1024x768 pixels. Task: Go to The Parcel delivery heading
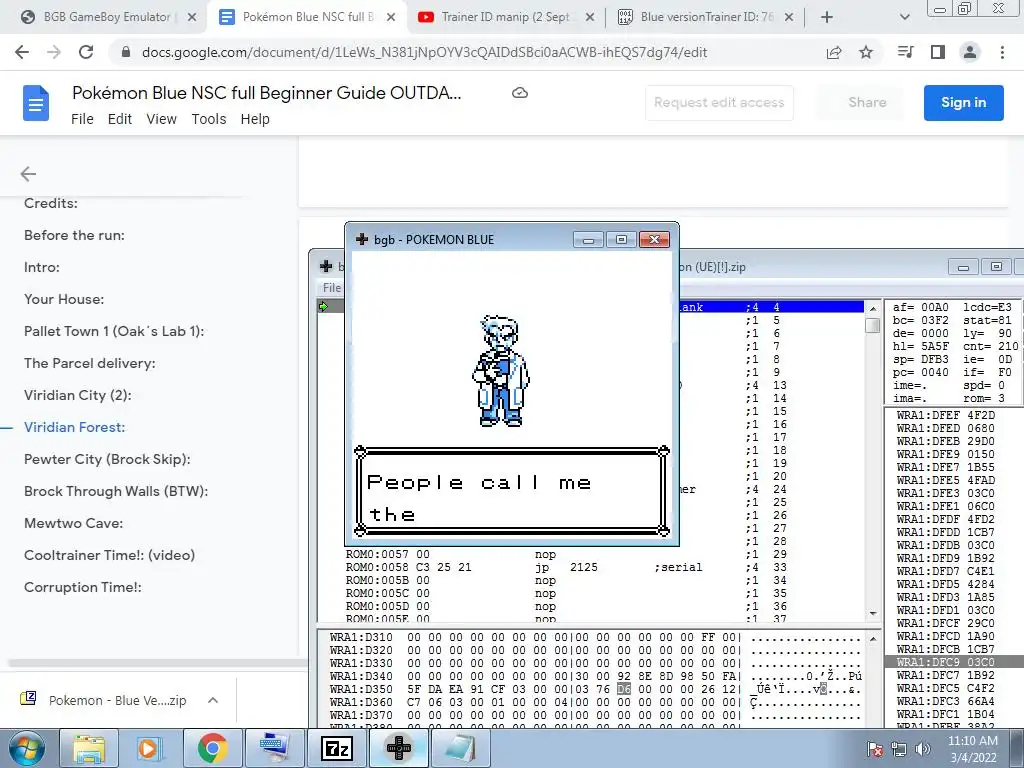pos(90,363)
